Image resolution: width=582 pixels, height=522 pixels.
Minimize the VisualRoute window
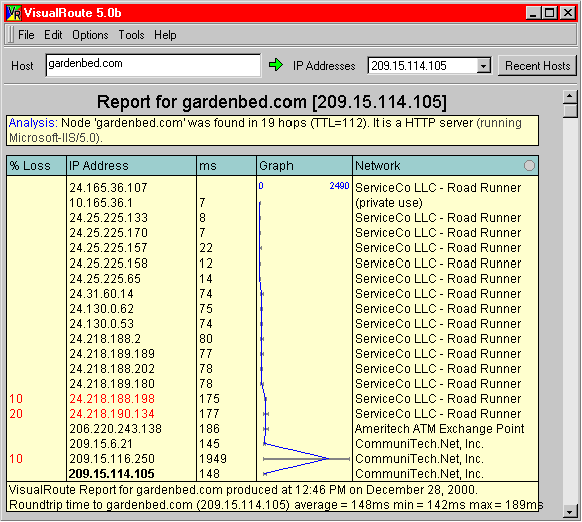point(534,13)
